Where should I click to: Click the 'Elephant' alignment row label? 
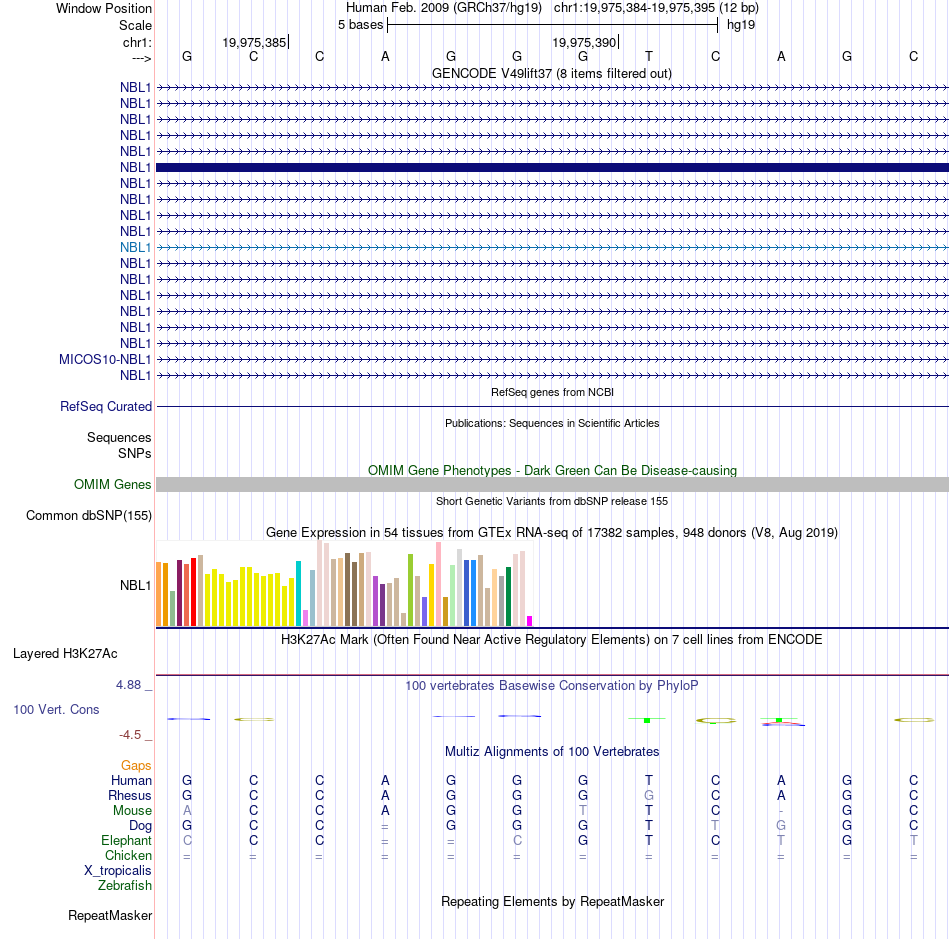126,840
